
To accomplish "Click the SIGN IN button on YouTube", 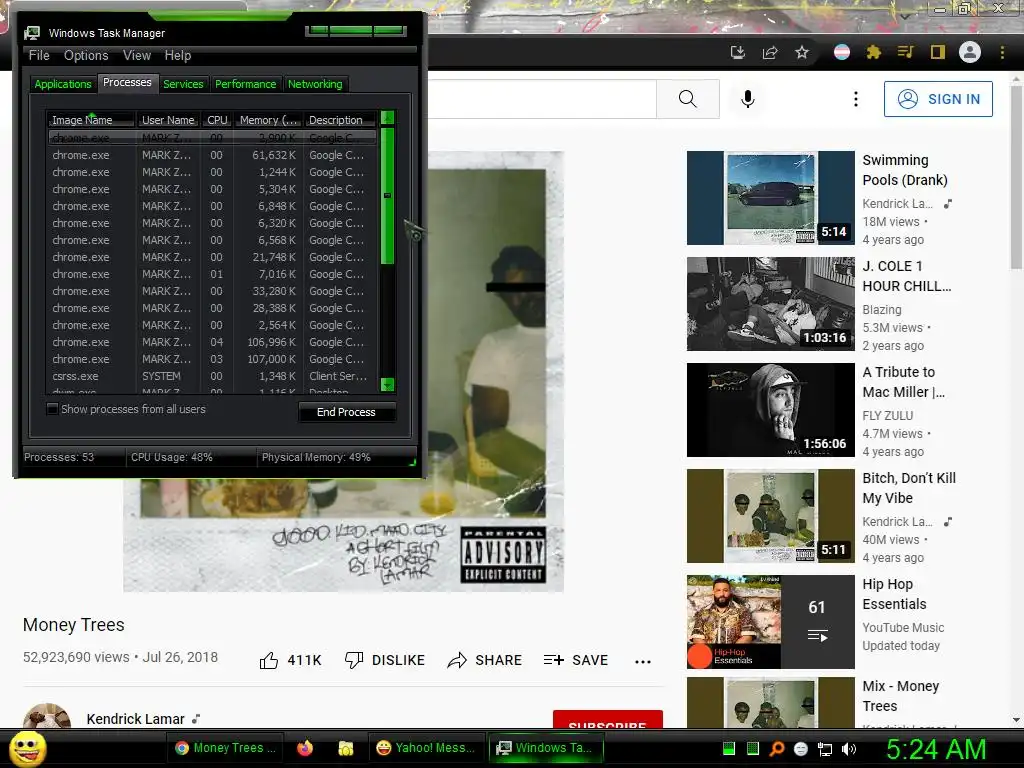I will pos(938,99).
